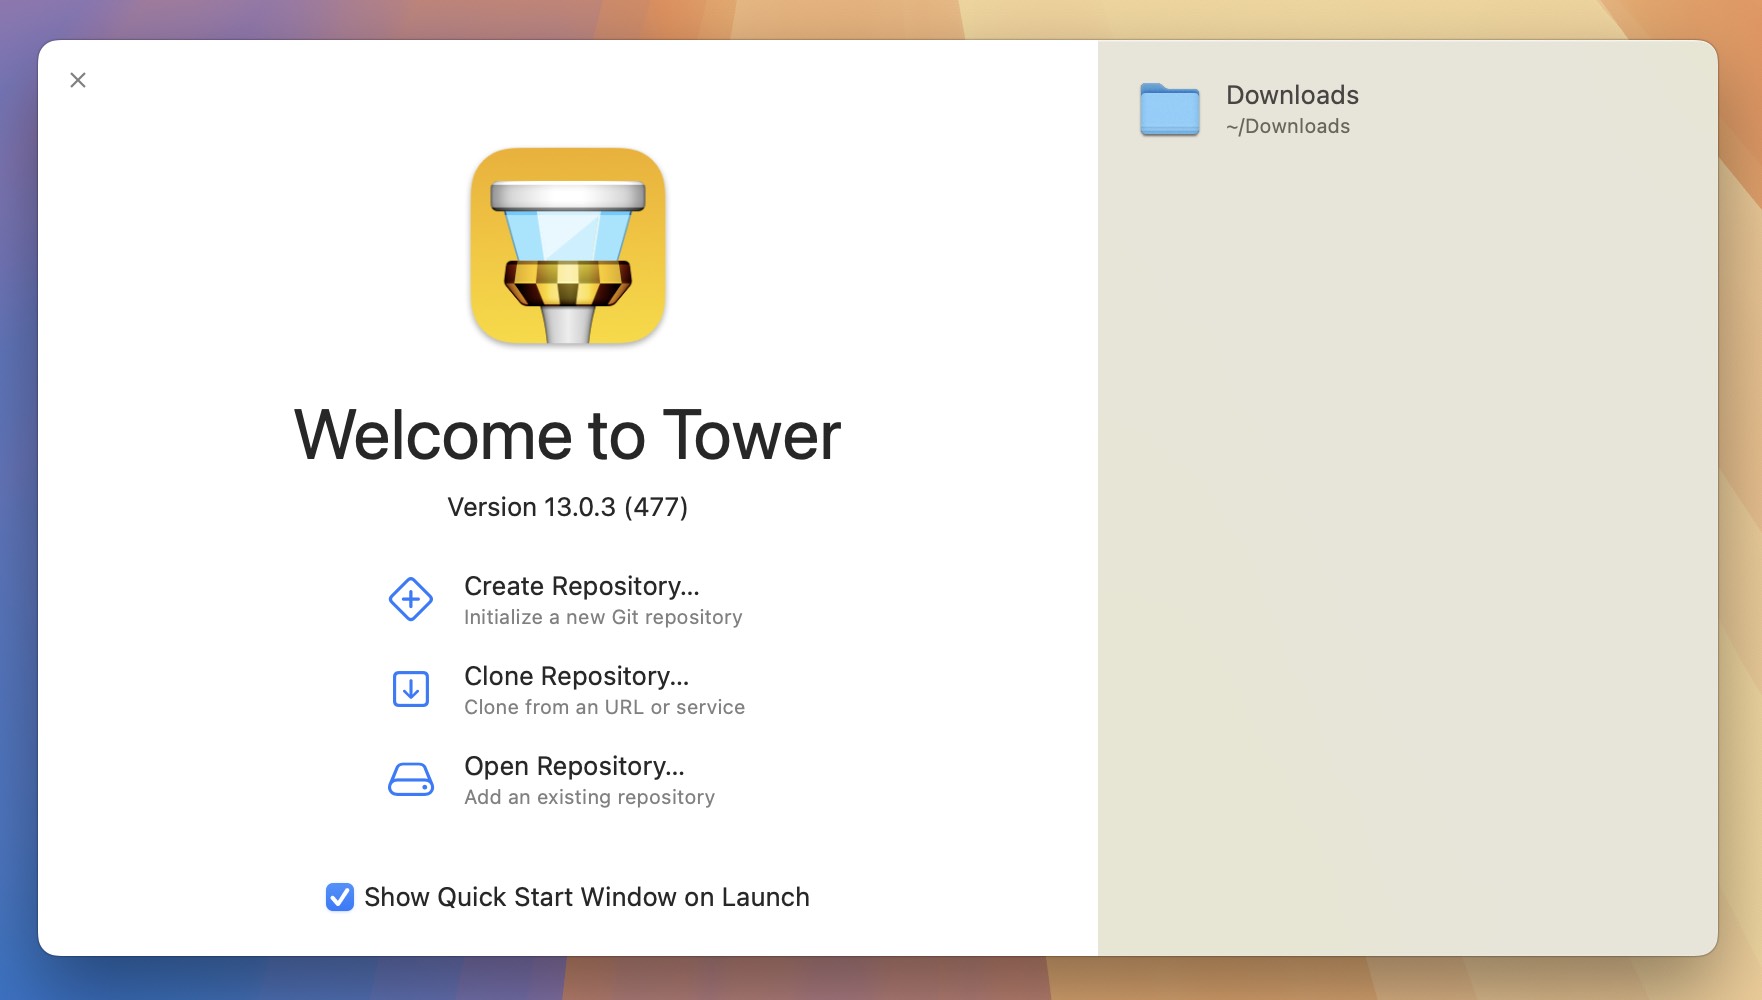
Task: Click the ~/Downloads path text
Action: [1288, 126]
